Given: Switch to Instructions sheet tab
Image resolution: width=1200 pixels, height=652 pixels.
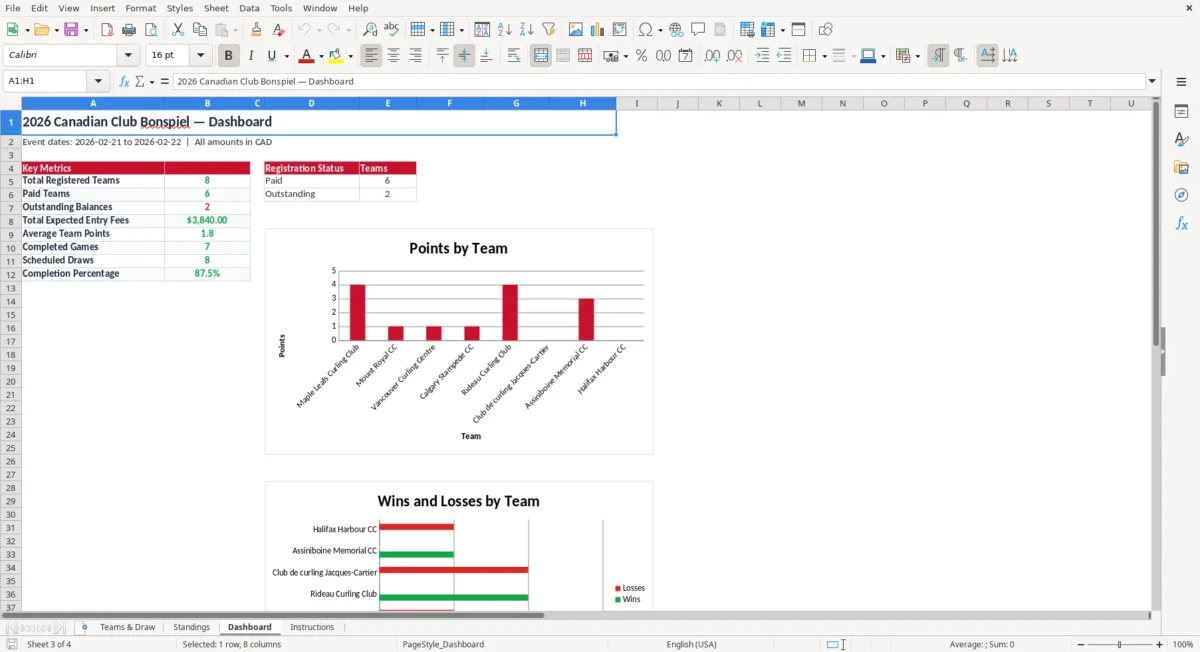Looking at the screenshot, I should click(312, 627).
